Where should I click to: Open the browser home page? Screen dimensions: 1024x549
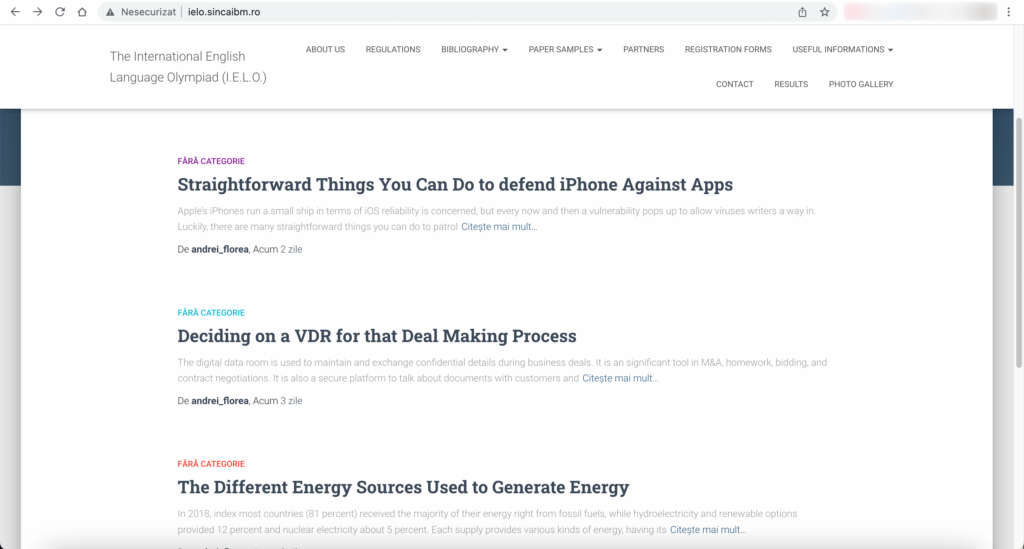pyautogui.click(x=82, y=12)
